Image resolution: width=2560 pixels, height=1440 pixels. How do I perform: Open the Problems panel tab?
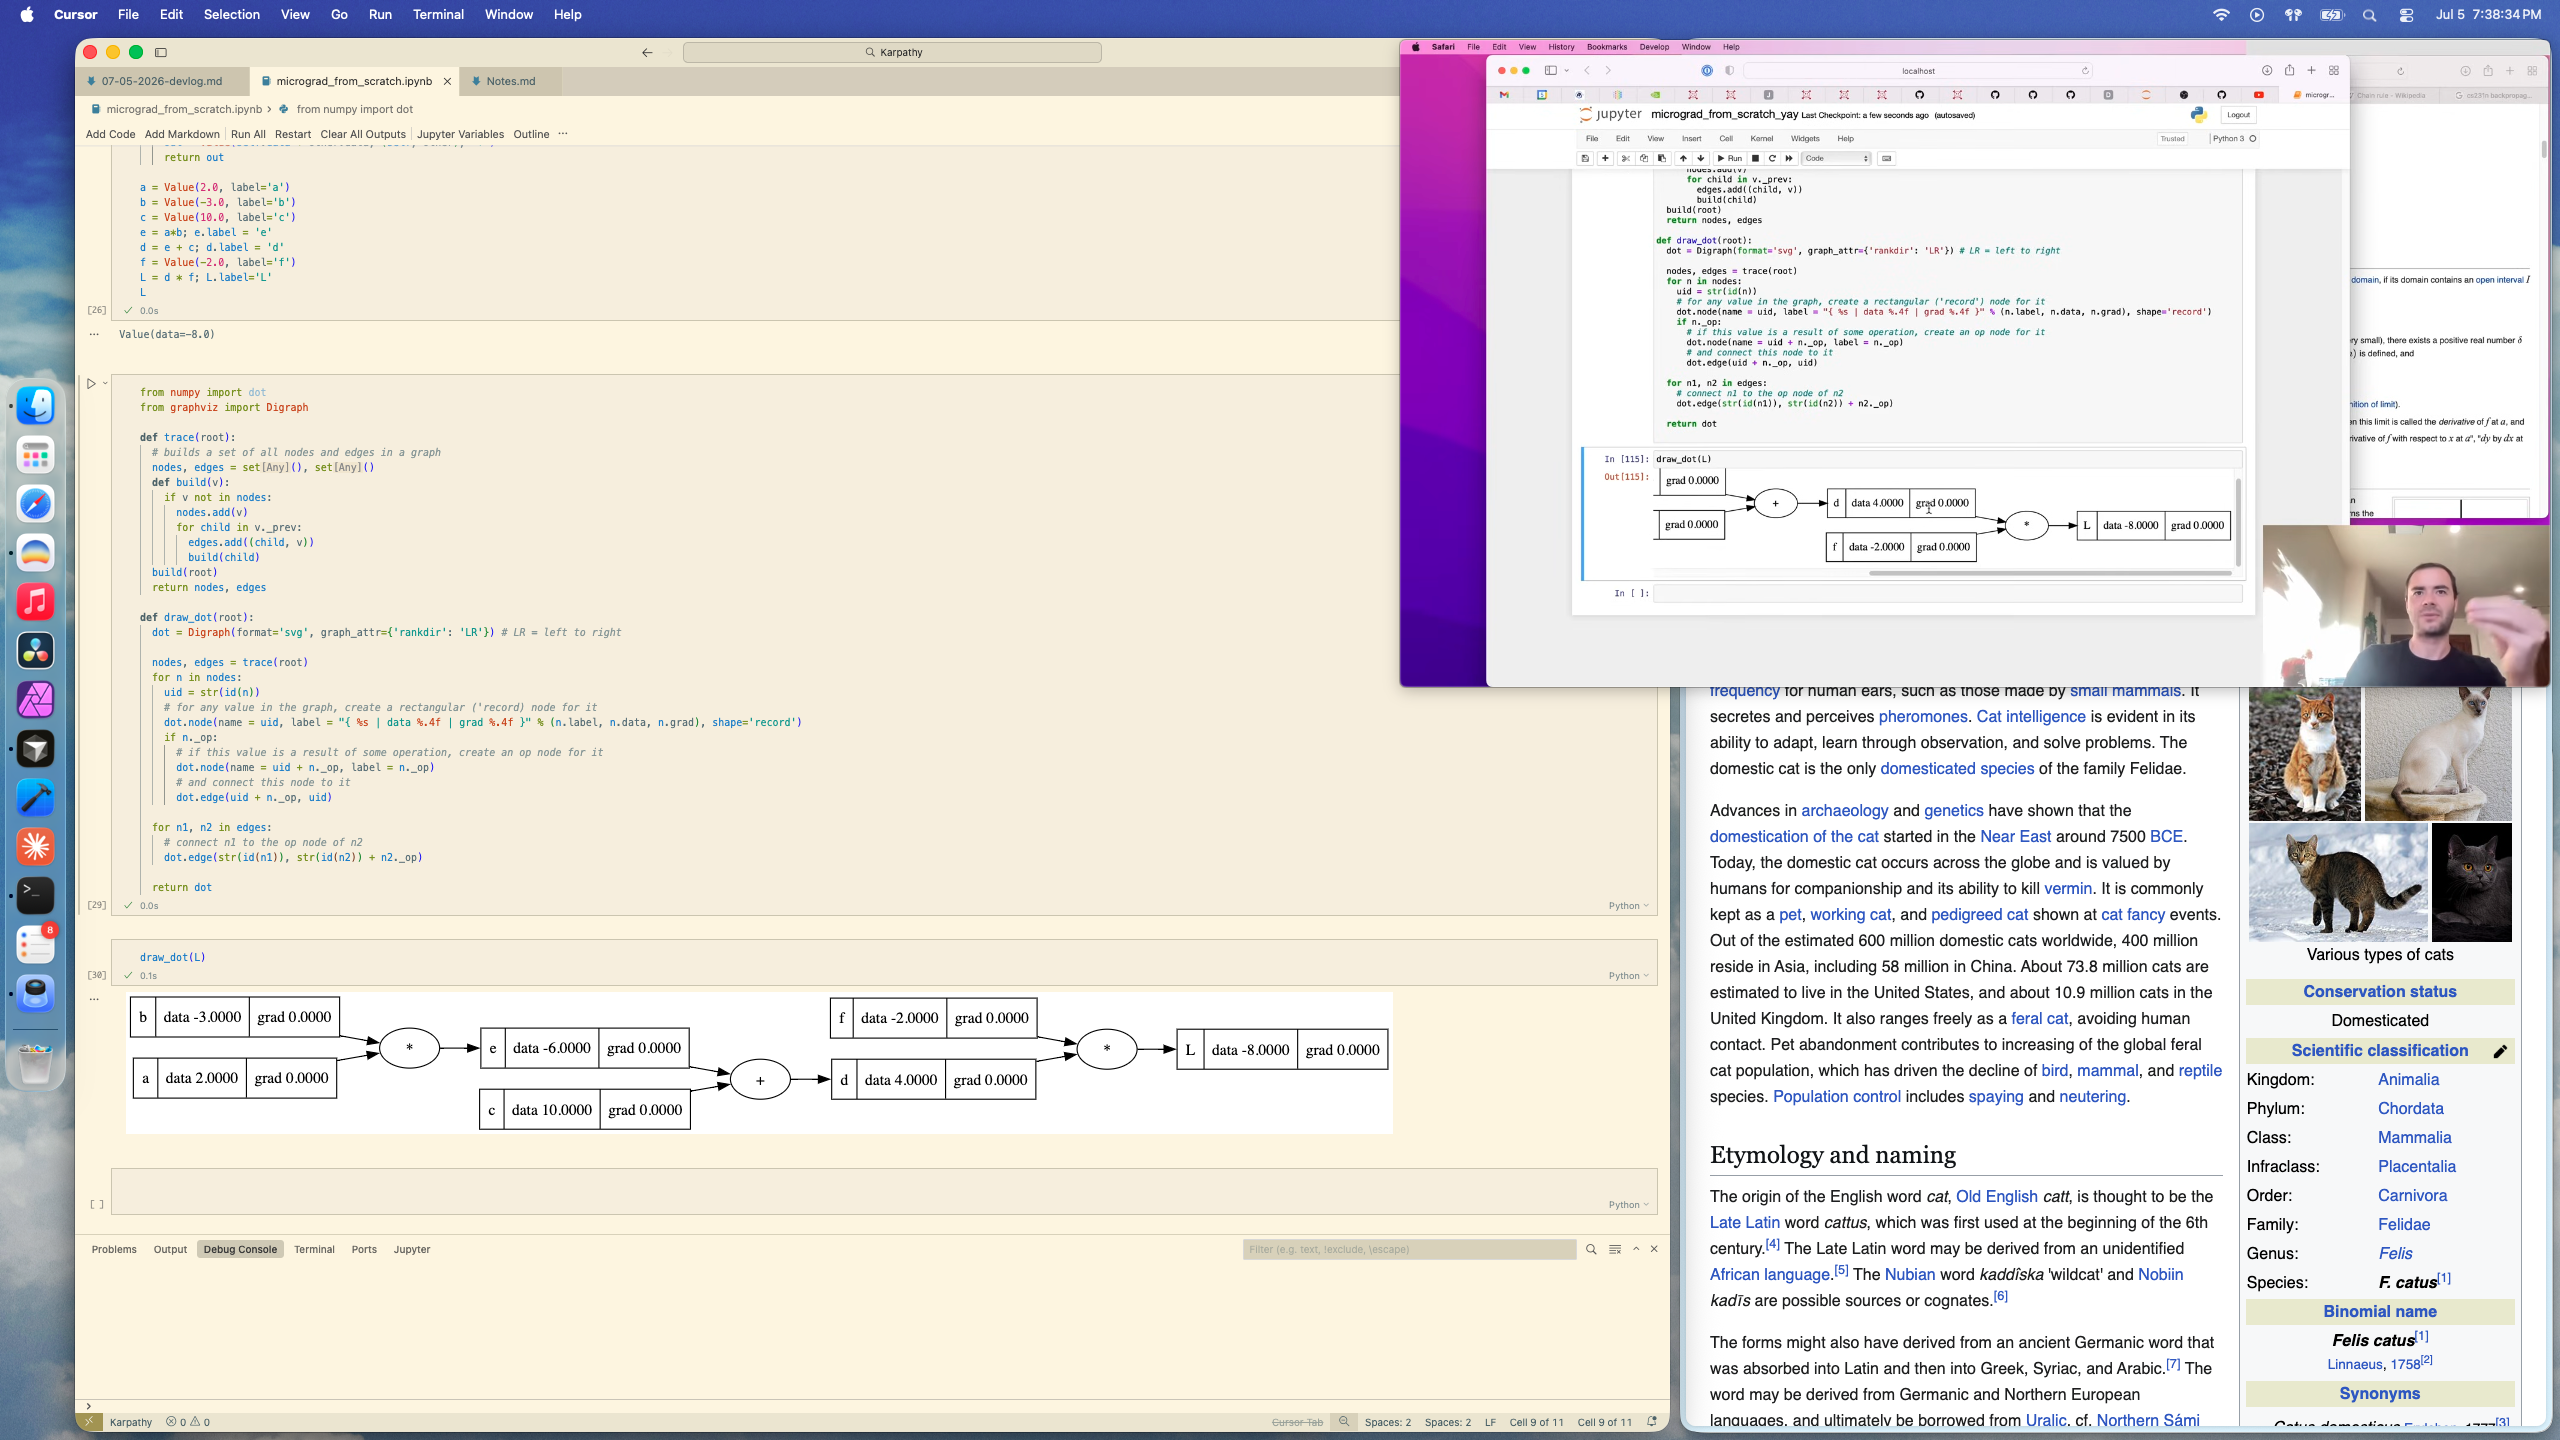tap(114, 1249)
